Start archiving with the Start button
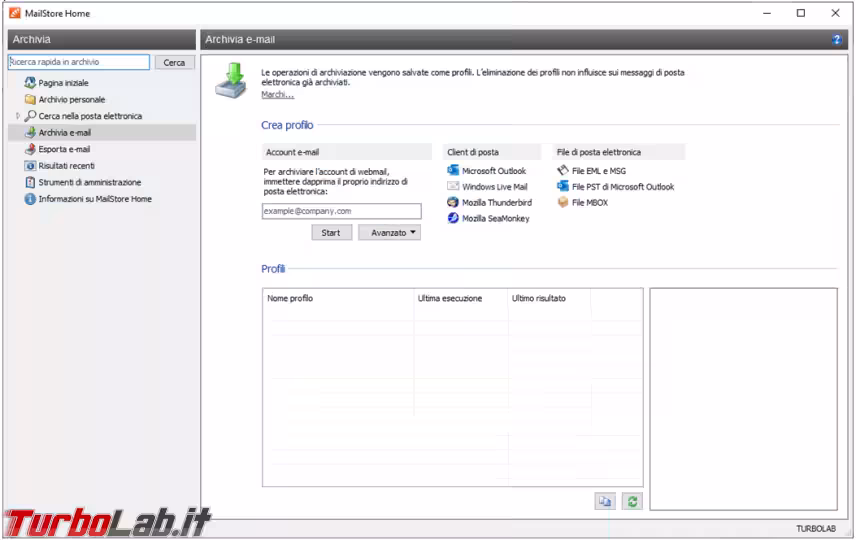Viewport: 856px width, 540px height. click(331, 233)
